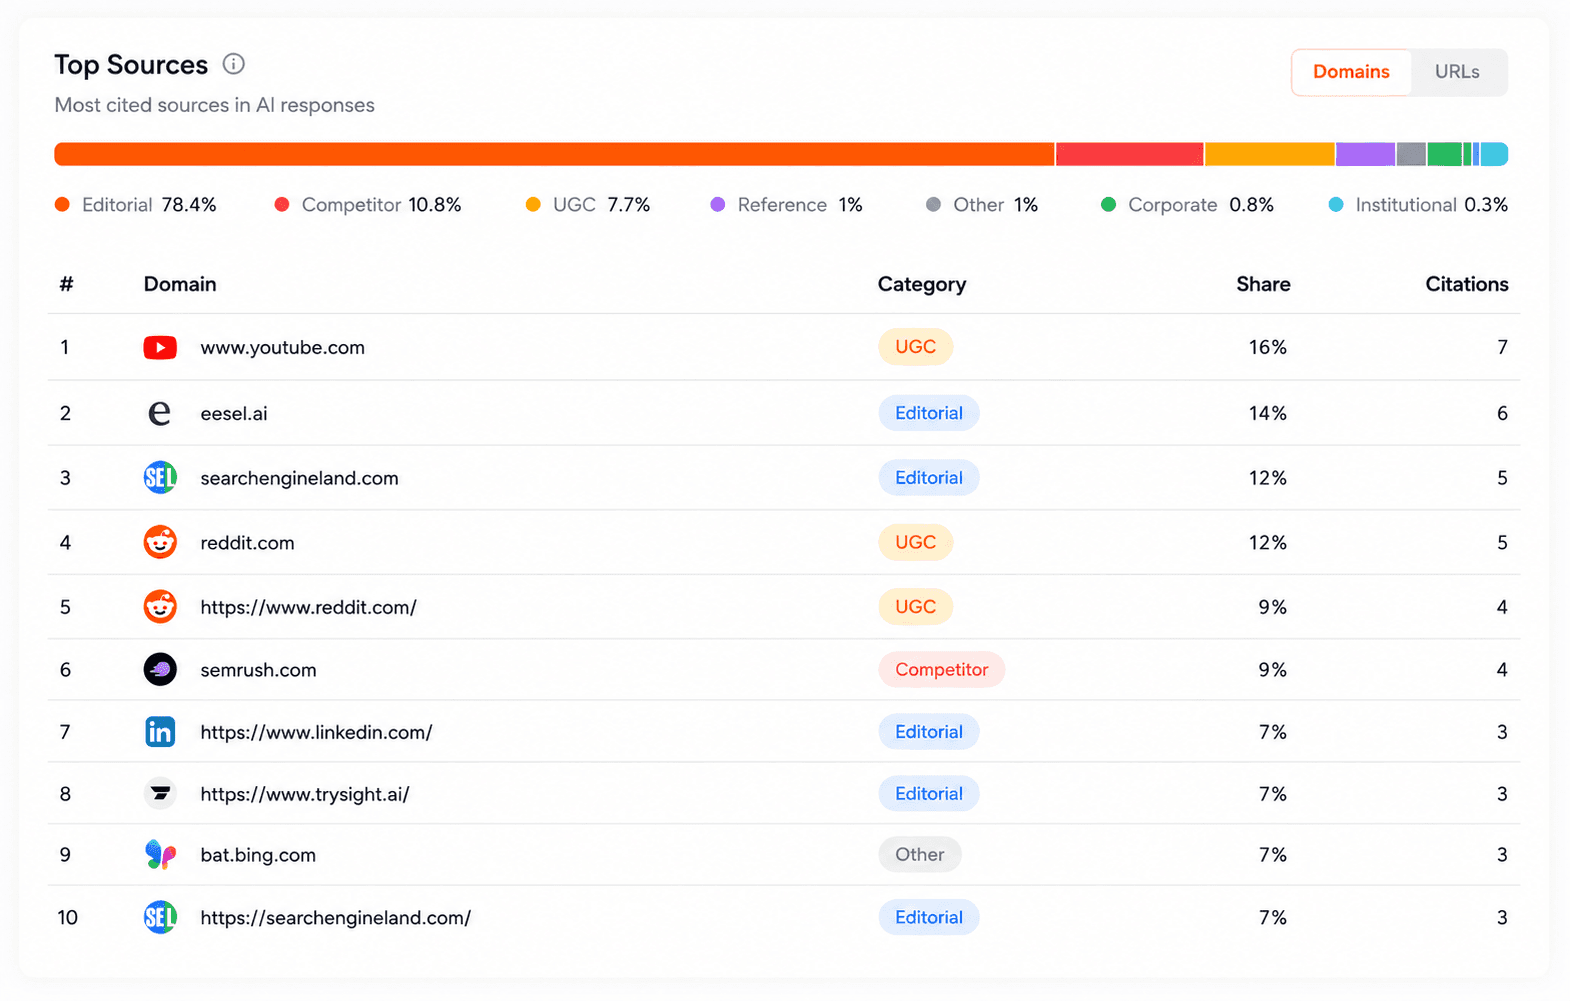Click the yellow UGC segment of the bar
The width and height of the screenshot is (1570, 1001).
[x=1270, y=154]
